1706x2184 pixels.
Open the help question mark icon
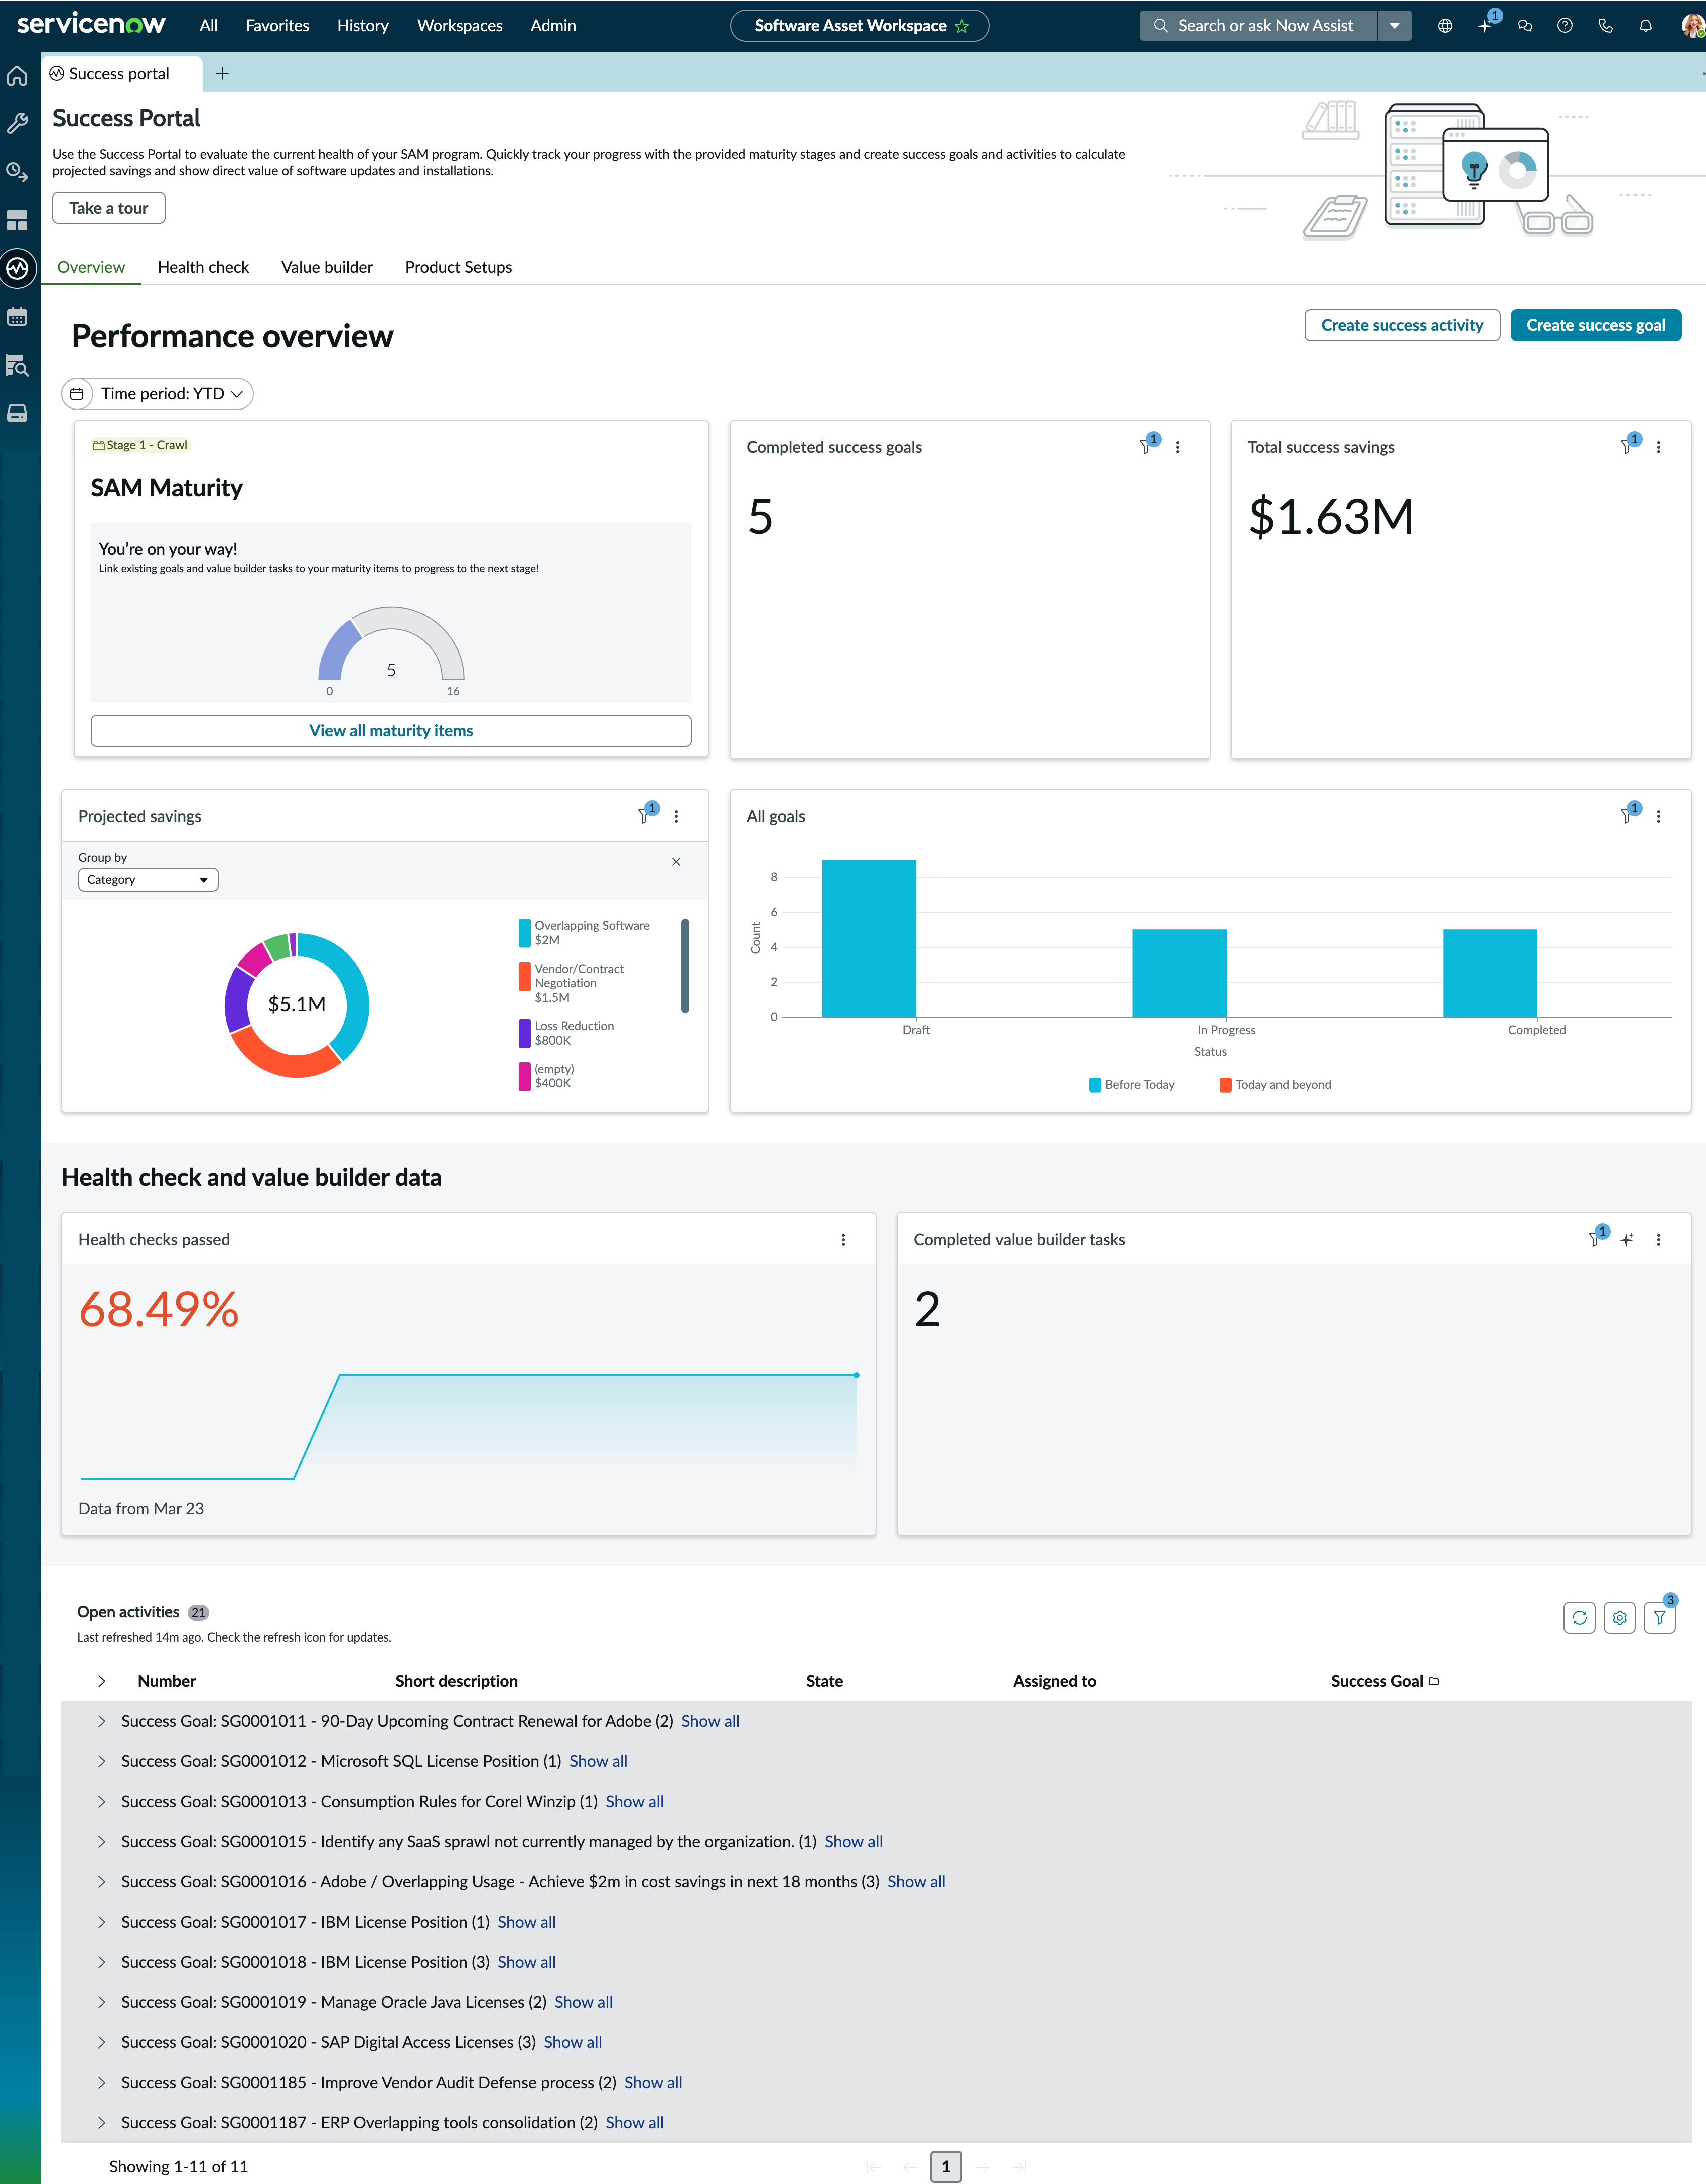(1565, 26)
